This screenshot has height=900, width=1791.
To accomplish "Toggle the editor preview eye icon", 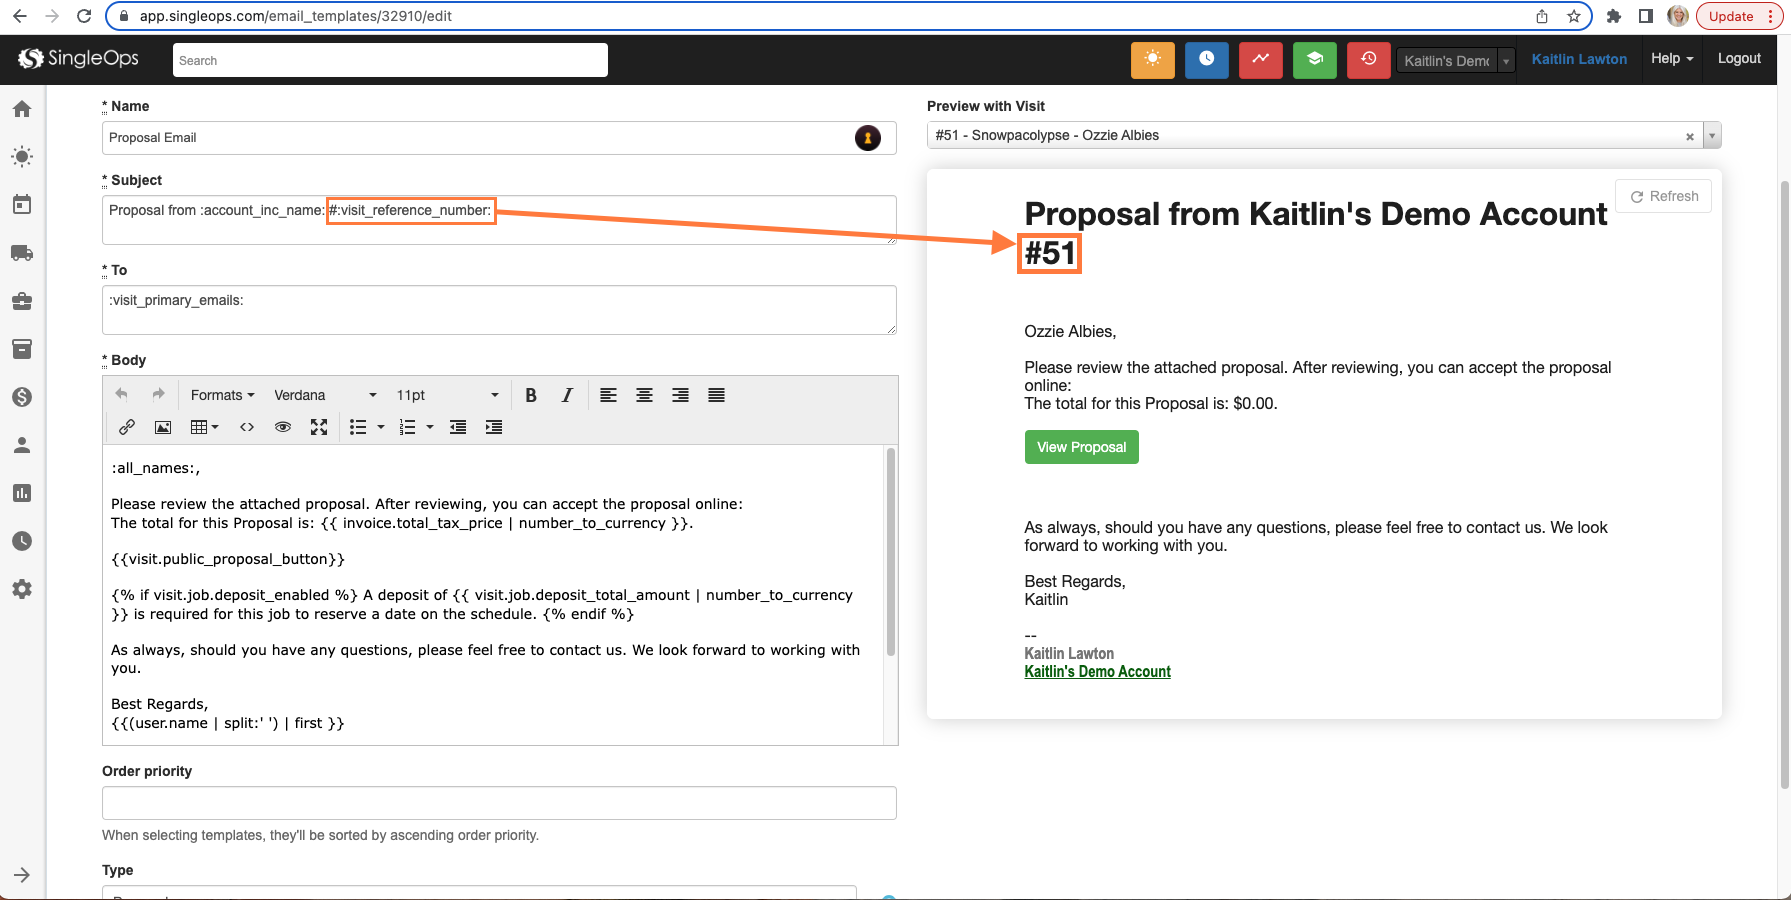I will coord(283,427).
